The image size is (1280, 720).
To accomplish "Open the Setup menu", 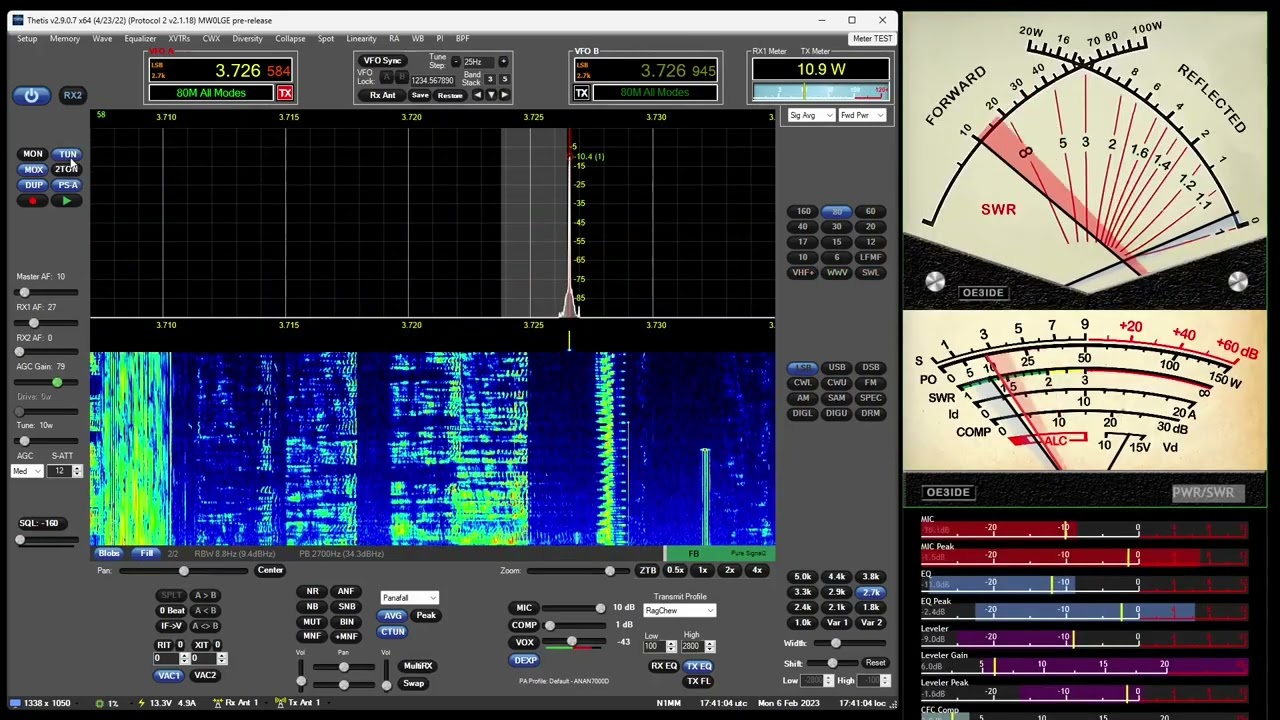I will [27, 39].
